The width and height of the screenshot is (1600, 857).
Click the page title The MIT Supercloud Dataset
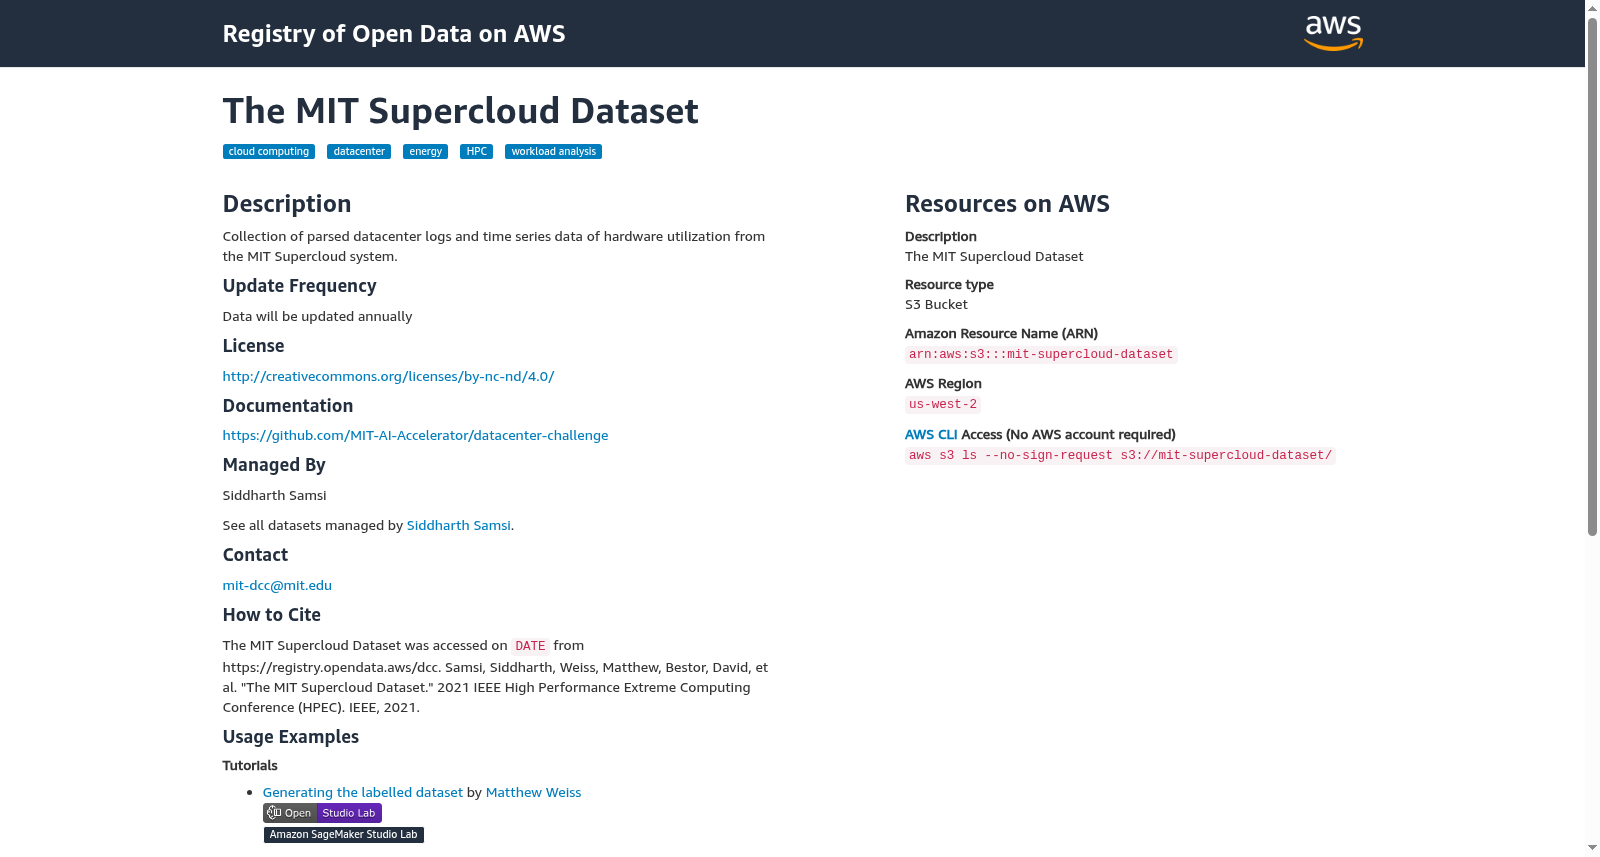(x=460, y=111)
